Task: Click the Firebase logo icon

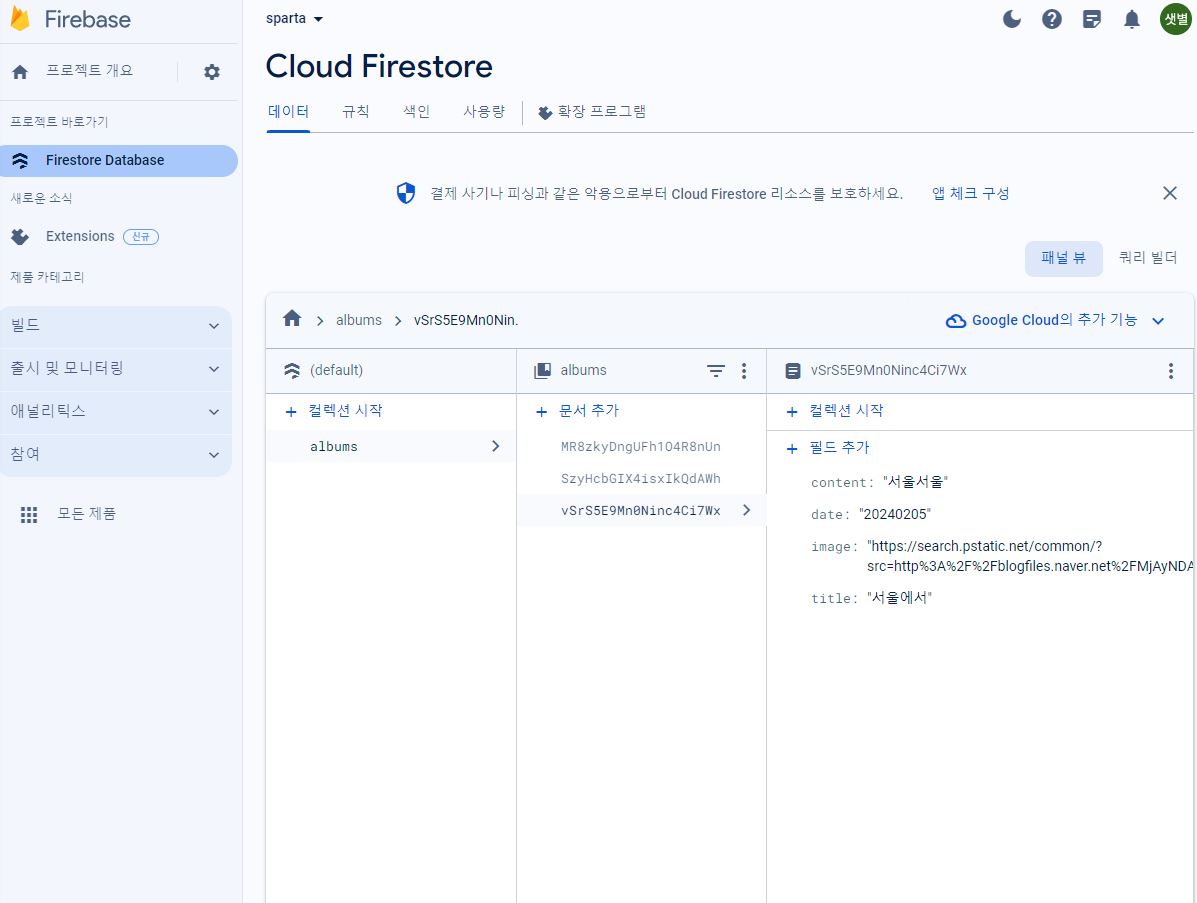Action: [21, 19]
